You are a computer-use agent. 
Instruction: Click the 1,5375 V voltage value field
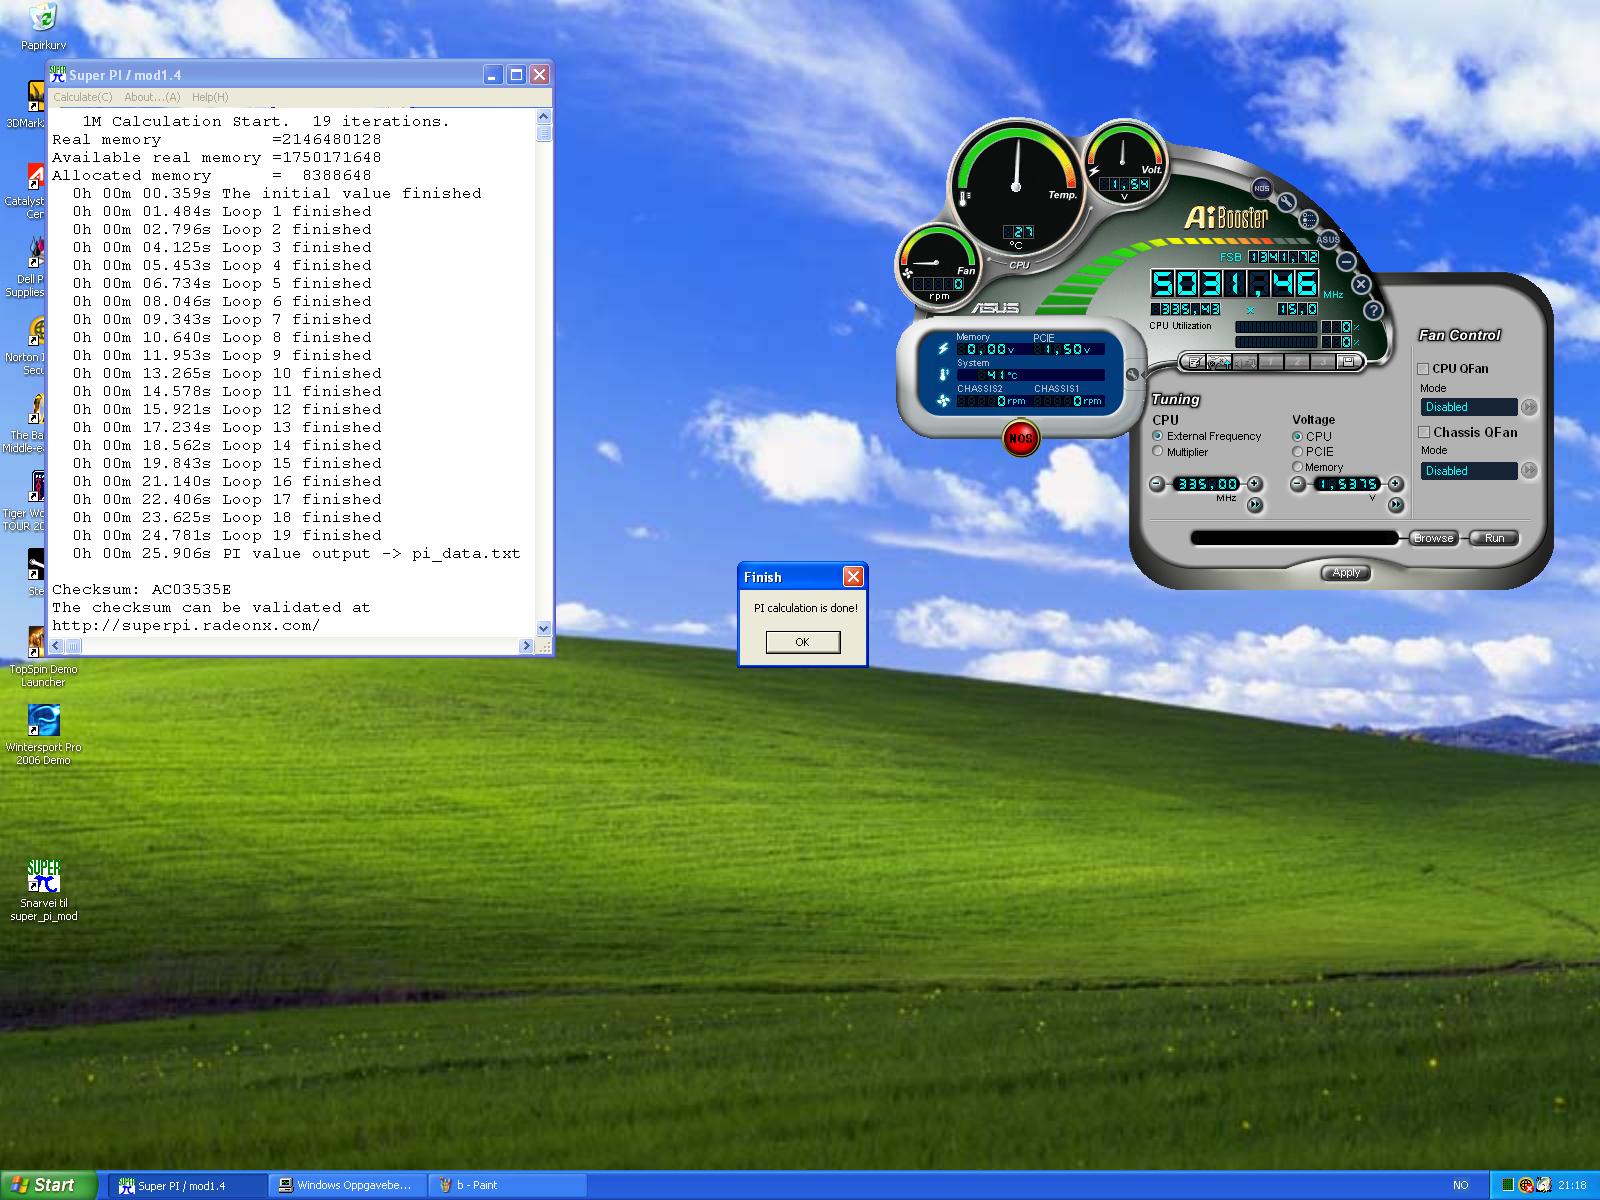click(x=1346, y=484)
